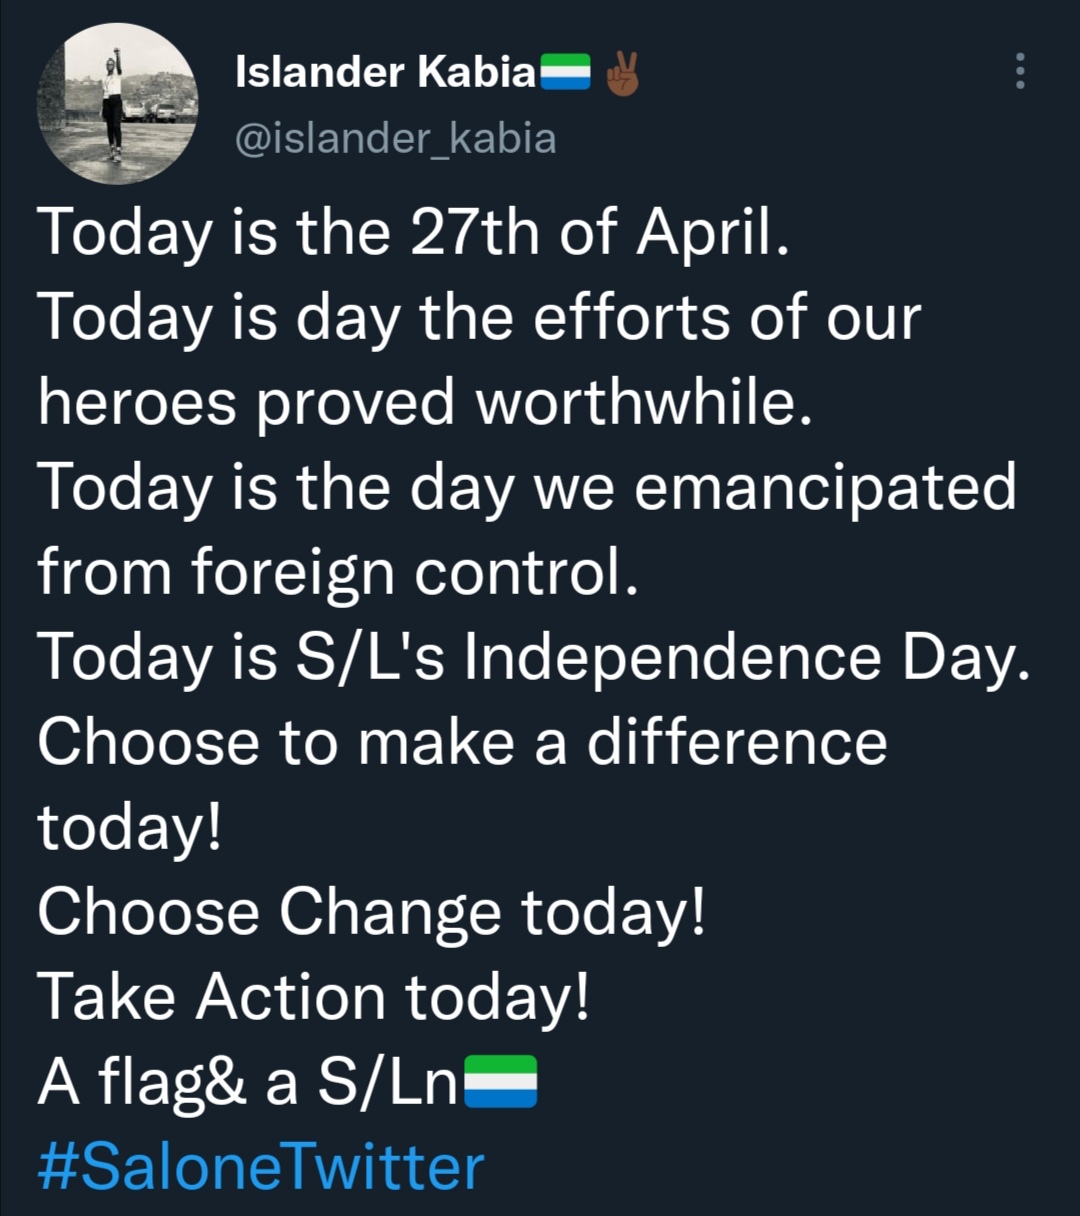Click the text "from foreign control."

coord(337,573)
